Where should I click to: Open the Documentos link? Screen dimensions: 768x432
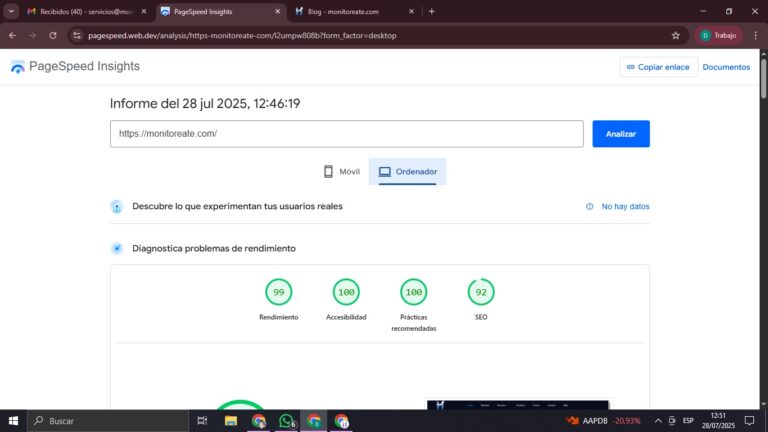(726, 67)
